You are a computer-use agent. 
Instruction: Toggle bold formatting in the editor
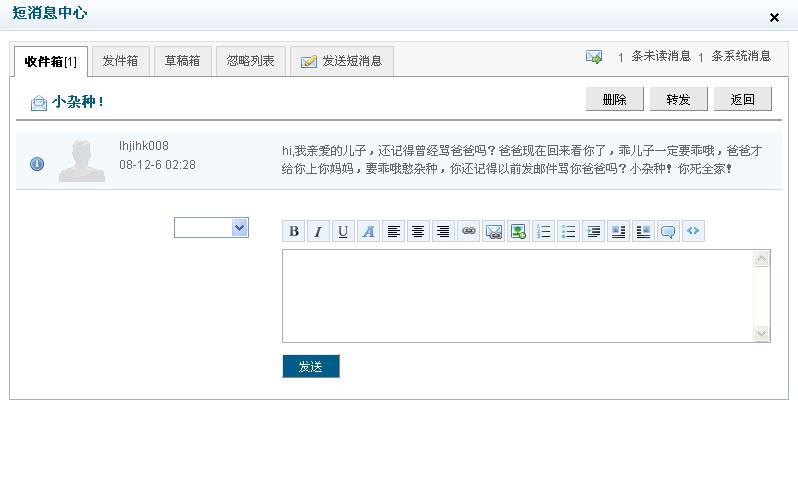pos(294,232)
